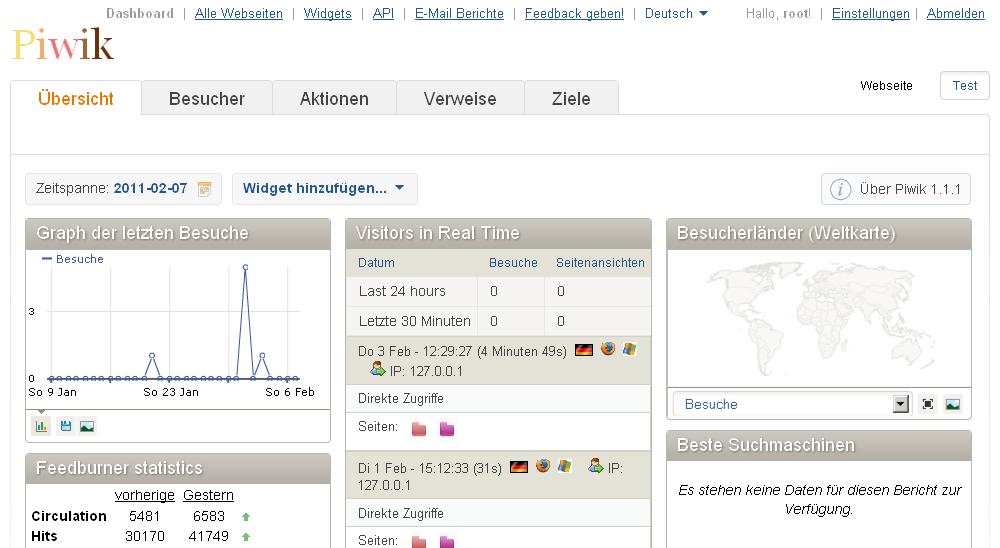This screenshot has width=1000, height=548.
Task: Switch to the Verweise tab
Action: [x=460, y=98]
